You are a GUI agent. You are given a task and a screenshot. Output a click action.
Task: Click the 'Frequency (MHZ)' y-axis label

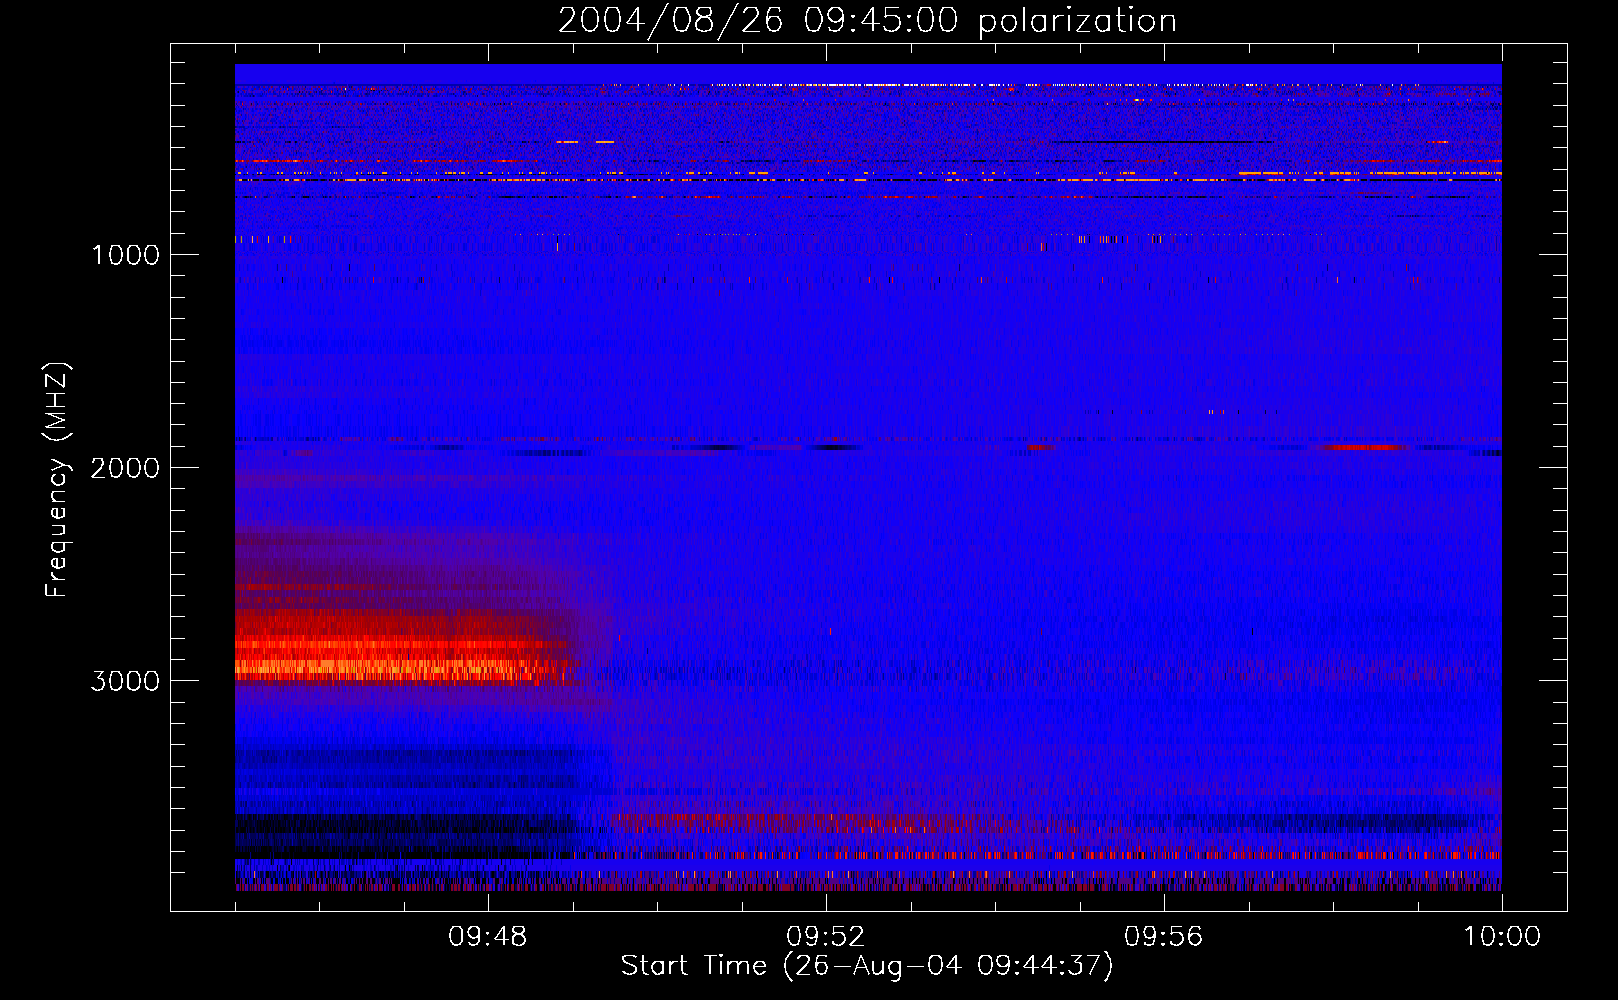[57, 480]
